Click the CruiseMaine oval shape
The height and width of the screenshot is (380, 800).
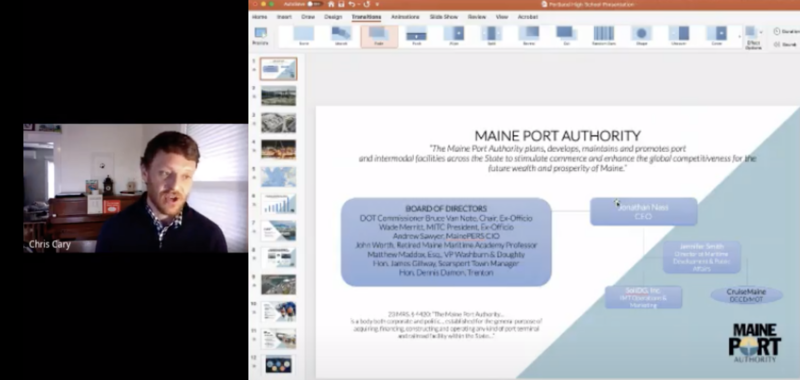tap(746, 295)
